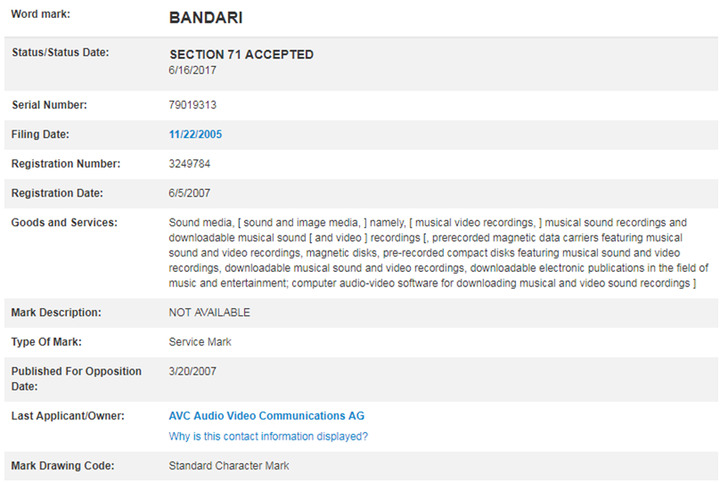Click the Service Mark type value
This screenshot has height=482, width=720.
[x=201, y=342]
